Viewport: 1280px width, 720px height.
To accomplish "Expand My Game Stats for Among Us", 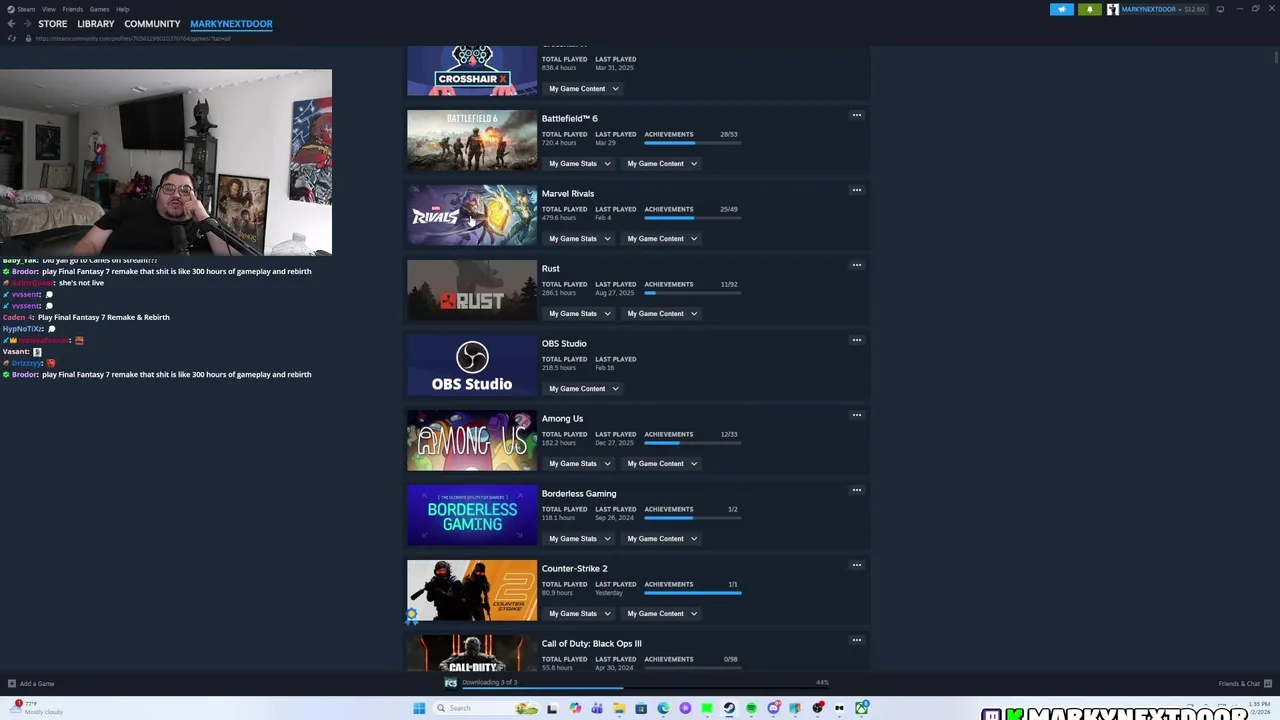I will pos(579,464).
